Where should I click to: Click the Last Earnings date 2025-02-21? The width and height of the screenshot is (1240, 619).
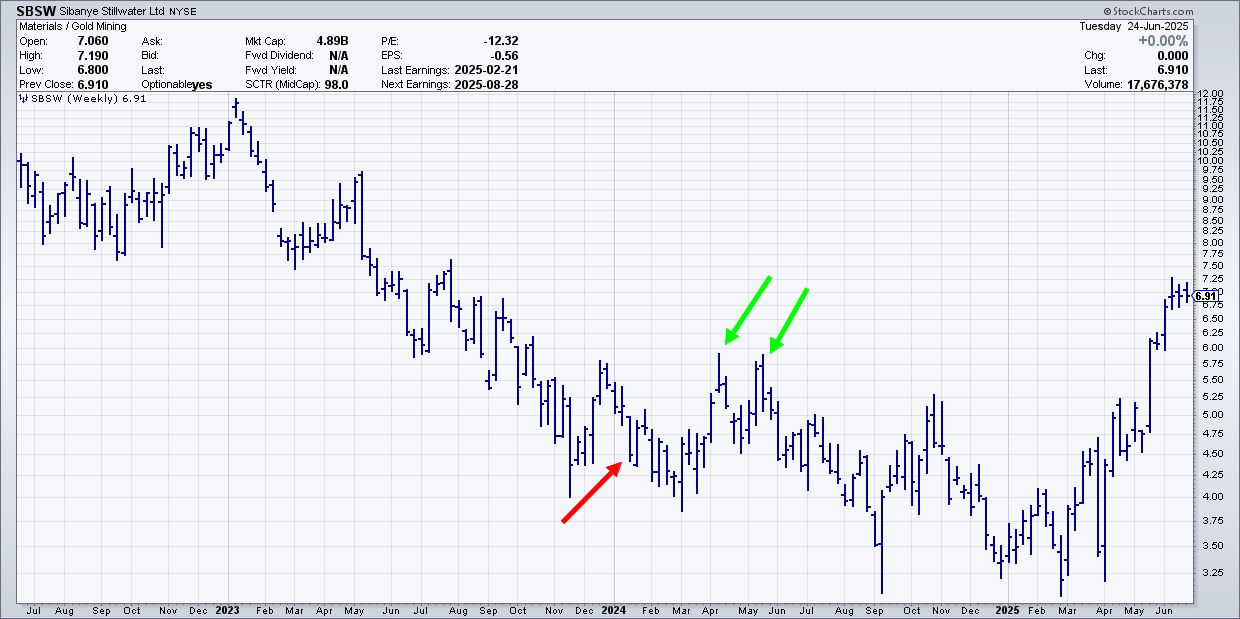[487, 70]
